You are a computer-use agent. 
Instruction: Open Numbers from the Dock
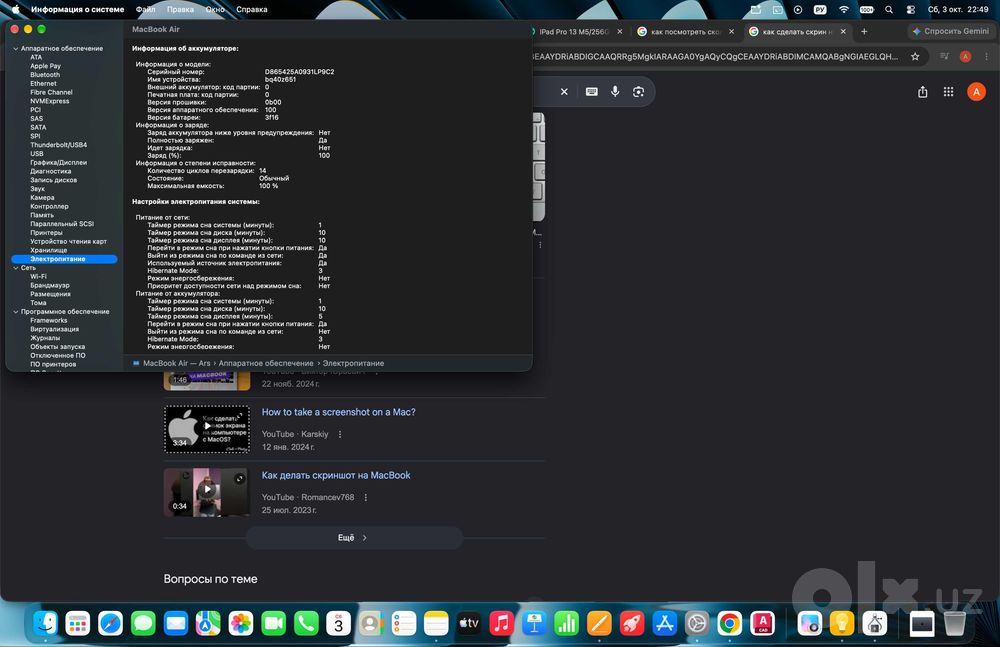pos(566,623)
